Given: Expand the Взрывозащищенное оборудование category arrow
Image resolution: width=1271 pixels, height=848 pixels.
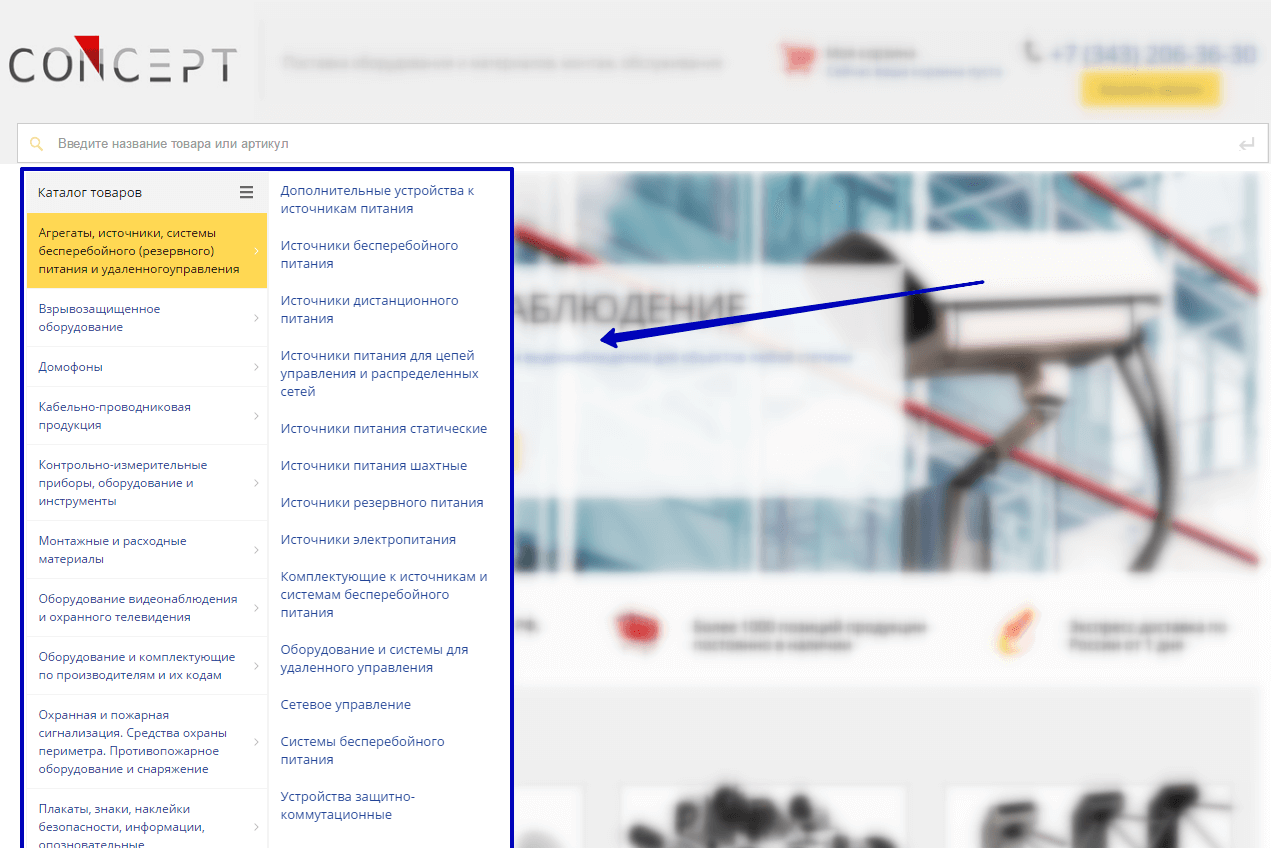Looking at the screenshot, I should [256, 318].
